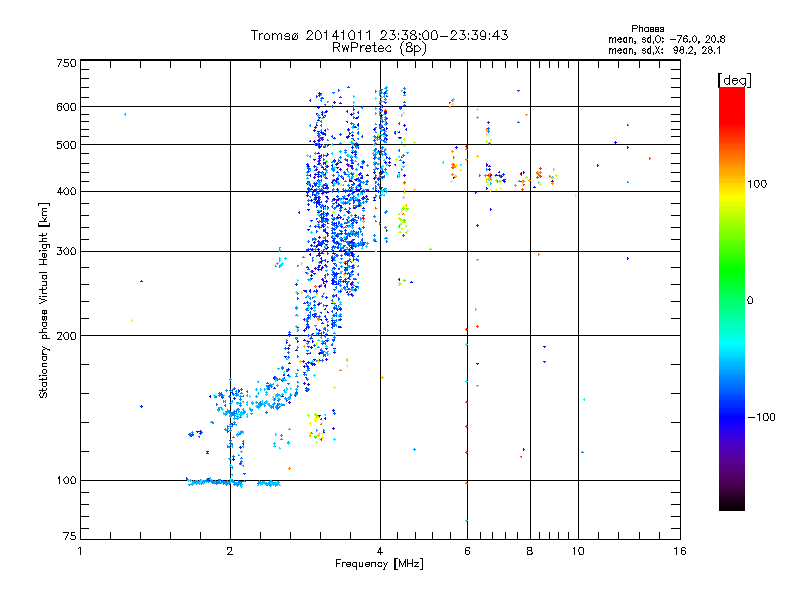800x600 pixels.
Task: Select the 'RwPretec (8p)' subtitle
Action: coord(379,48)
